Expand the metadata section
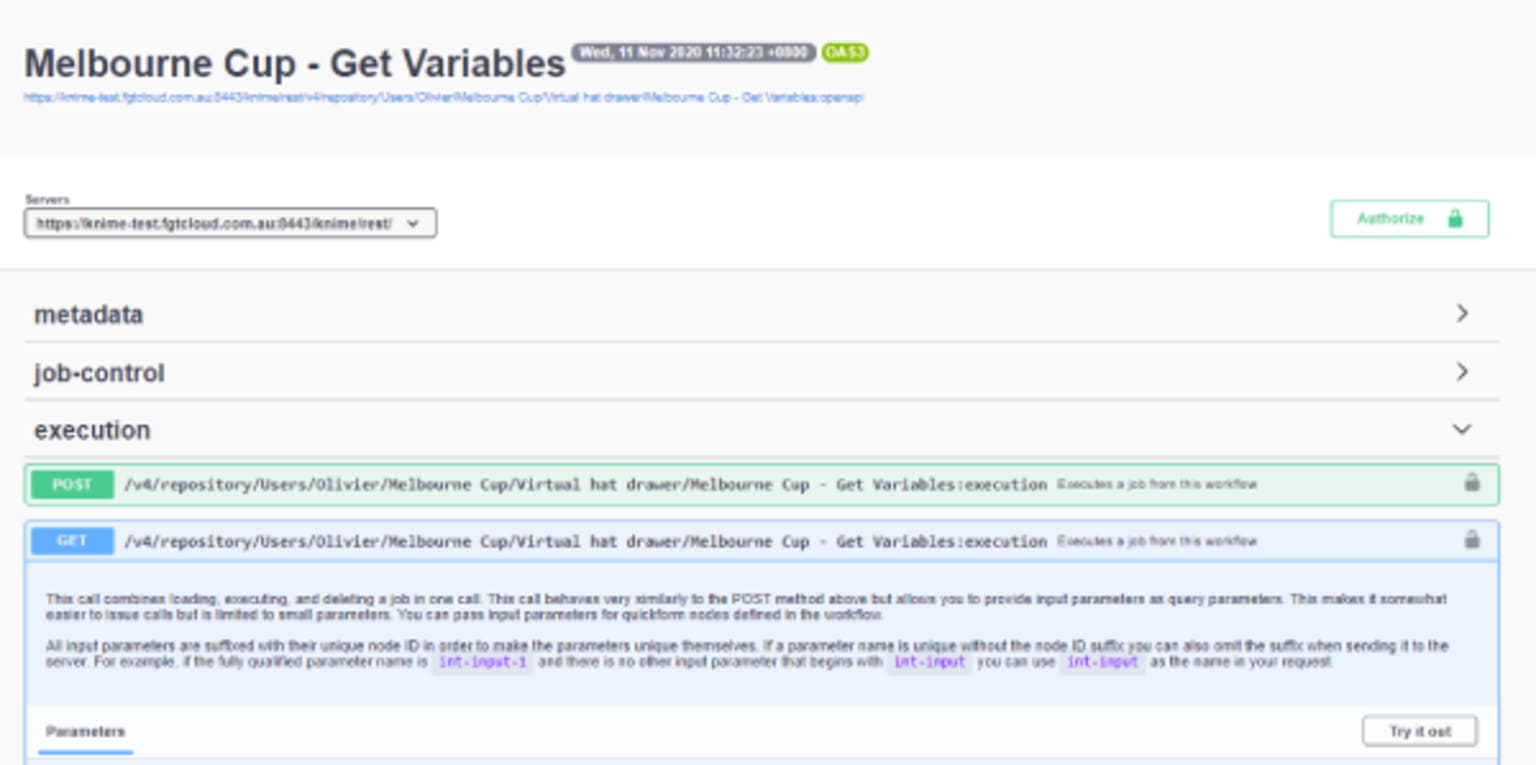The width and height of the screenshot is (1536, 765). 1461,314
